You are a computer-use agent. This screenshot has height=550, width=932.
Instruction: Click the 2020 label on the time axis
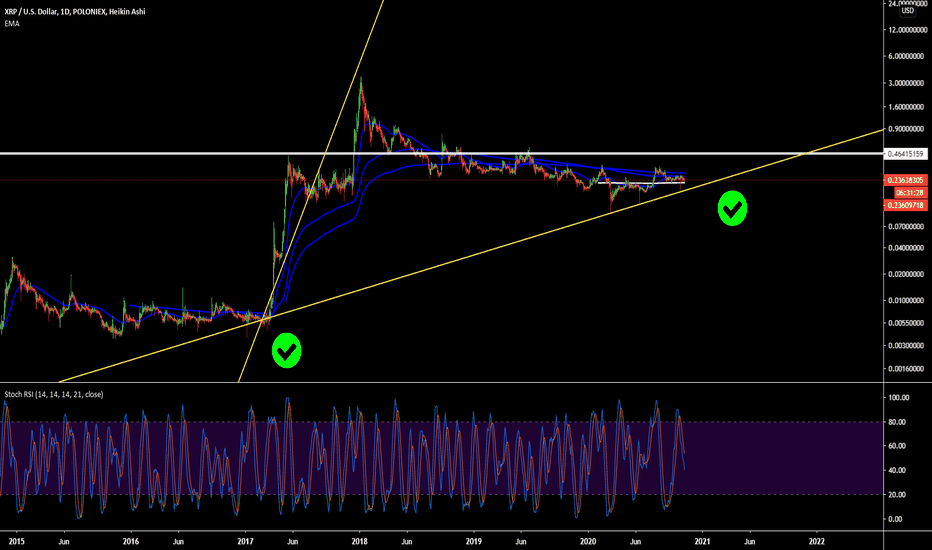[x=588, y=542]
